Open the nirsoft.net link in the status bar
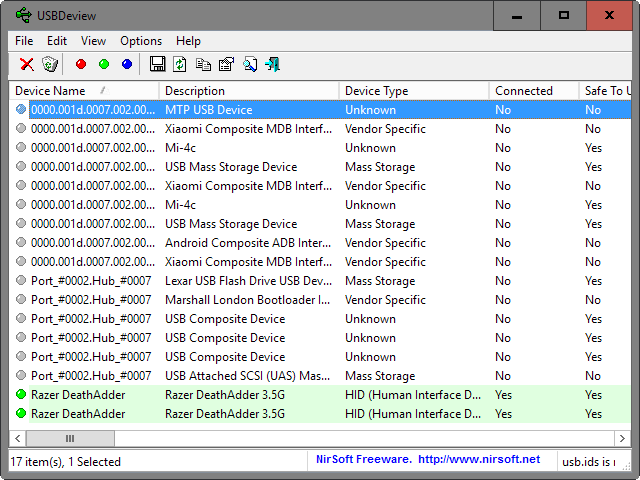 click(x=479, y=460)
